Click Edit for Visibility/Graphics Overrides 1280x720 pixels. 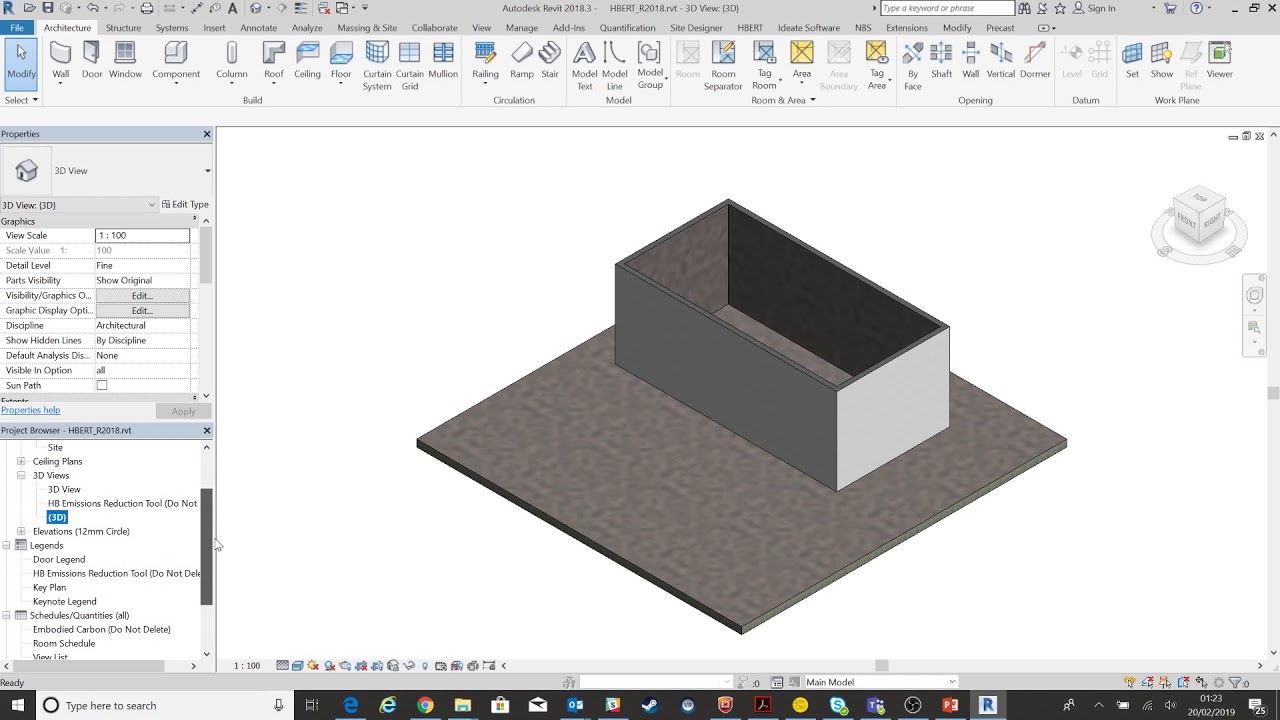pyautogui.click(x=142, y=296)
